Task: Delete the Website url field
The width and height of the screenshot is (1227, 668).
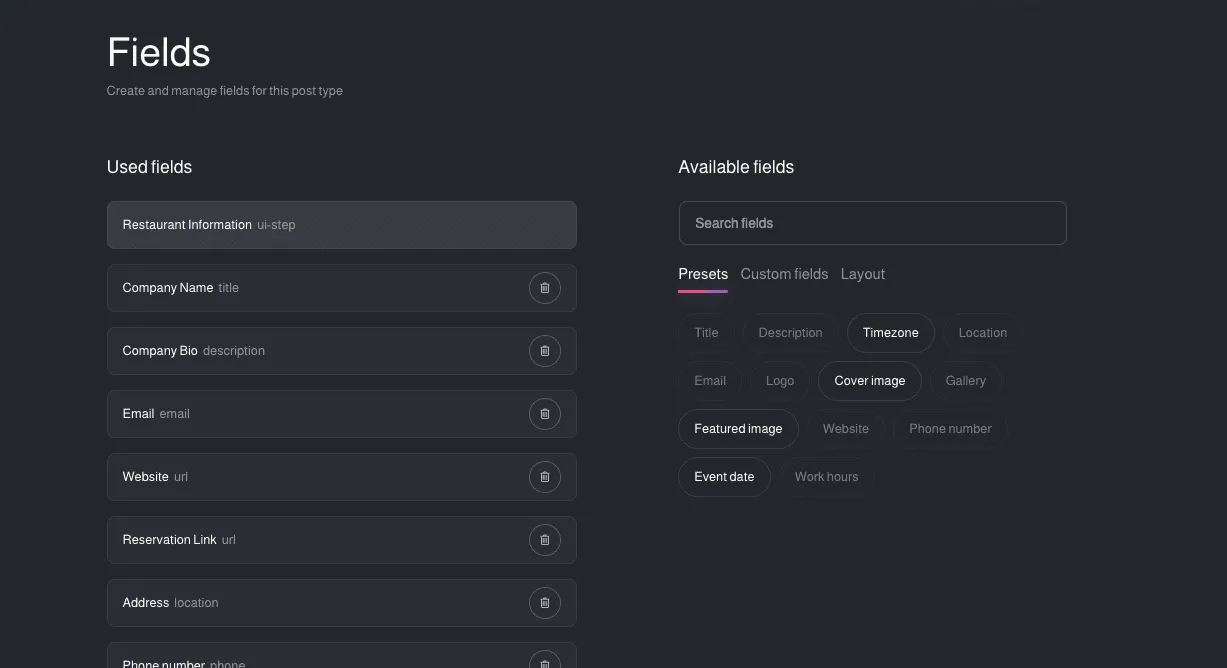Action: click(544, 477)
